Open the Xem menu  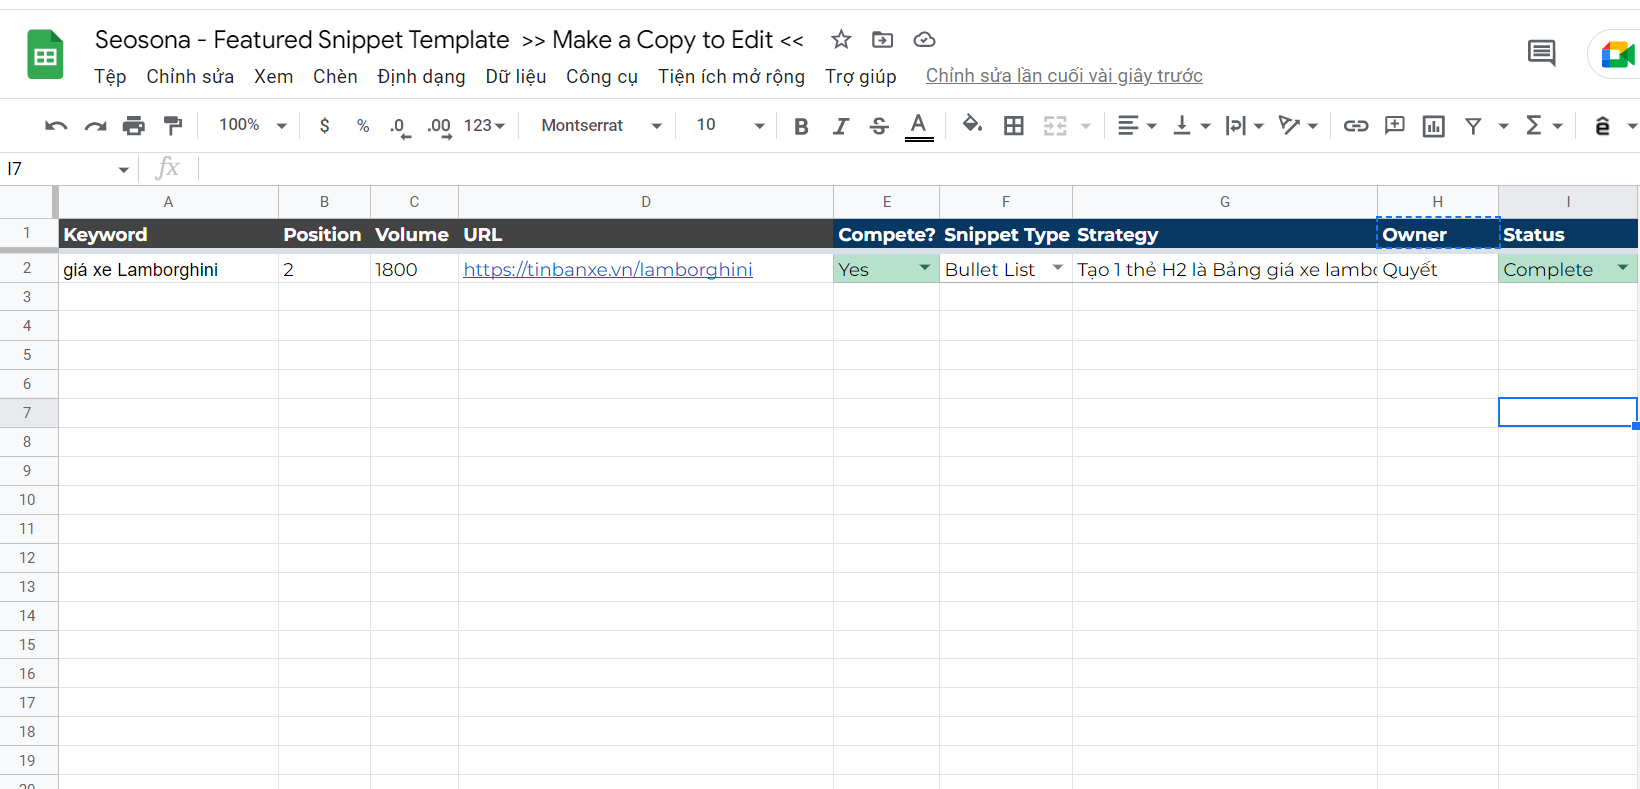[273, 76]
